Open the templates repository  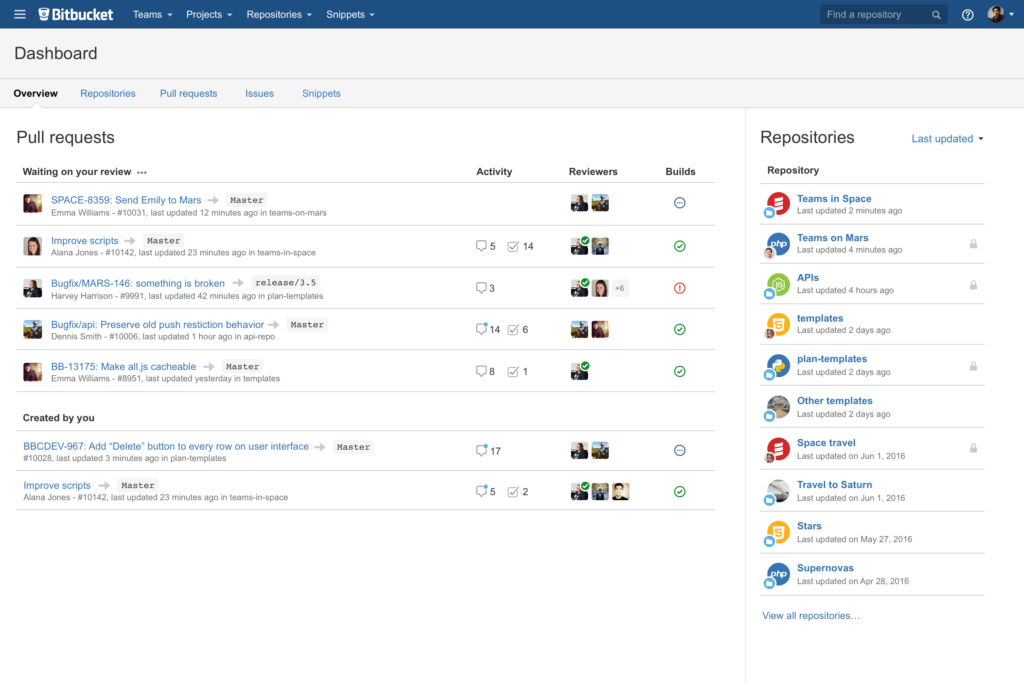[x=820, y=318]
